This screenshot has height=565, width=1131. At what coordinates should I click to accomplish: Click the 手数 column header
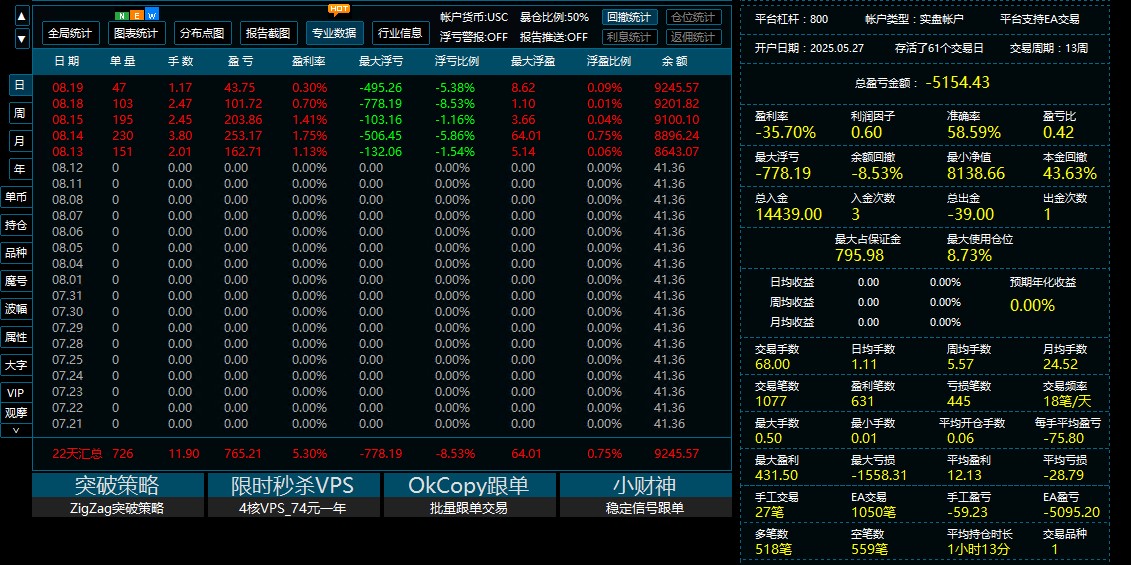click(180, 61)
